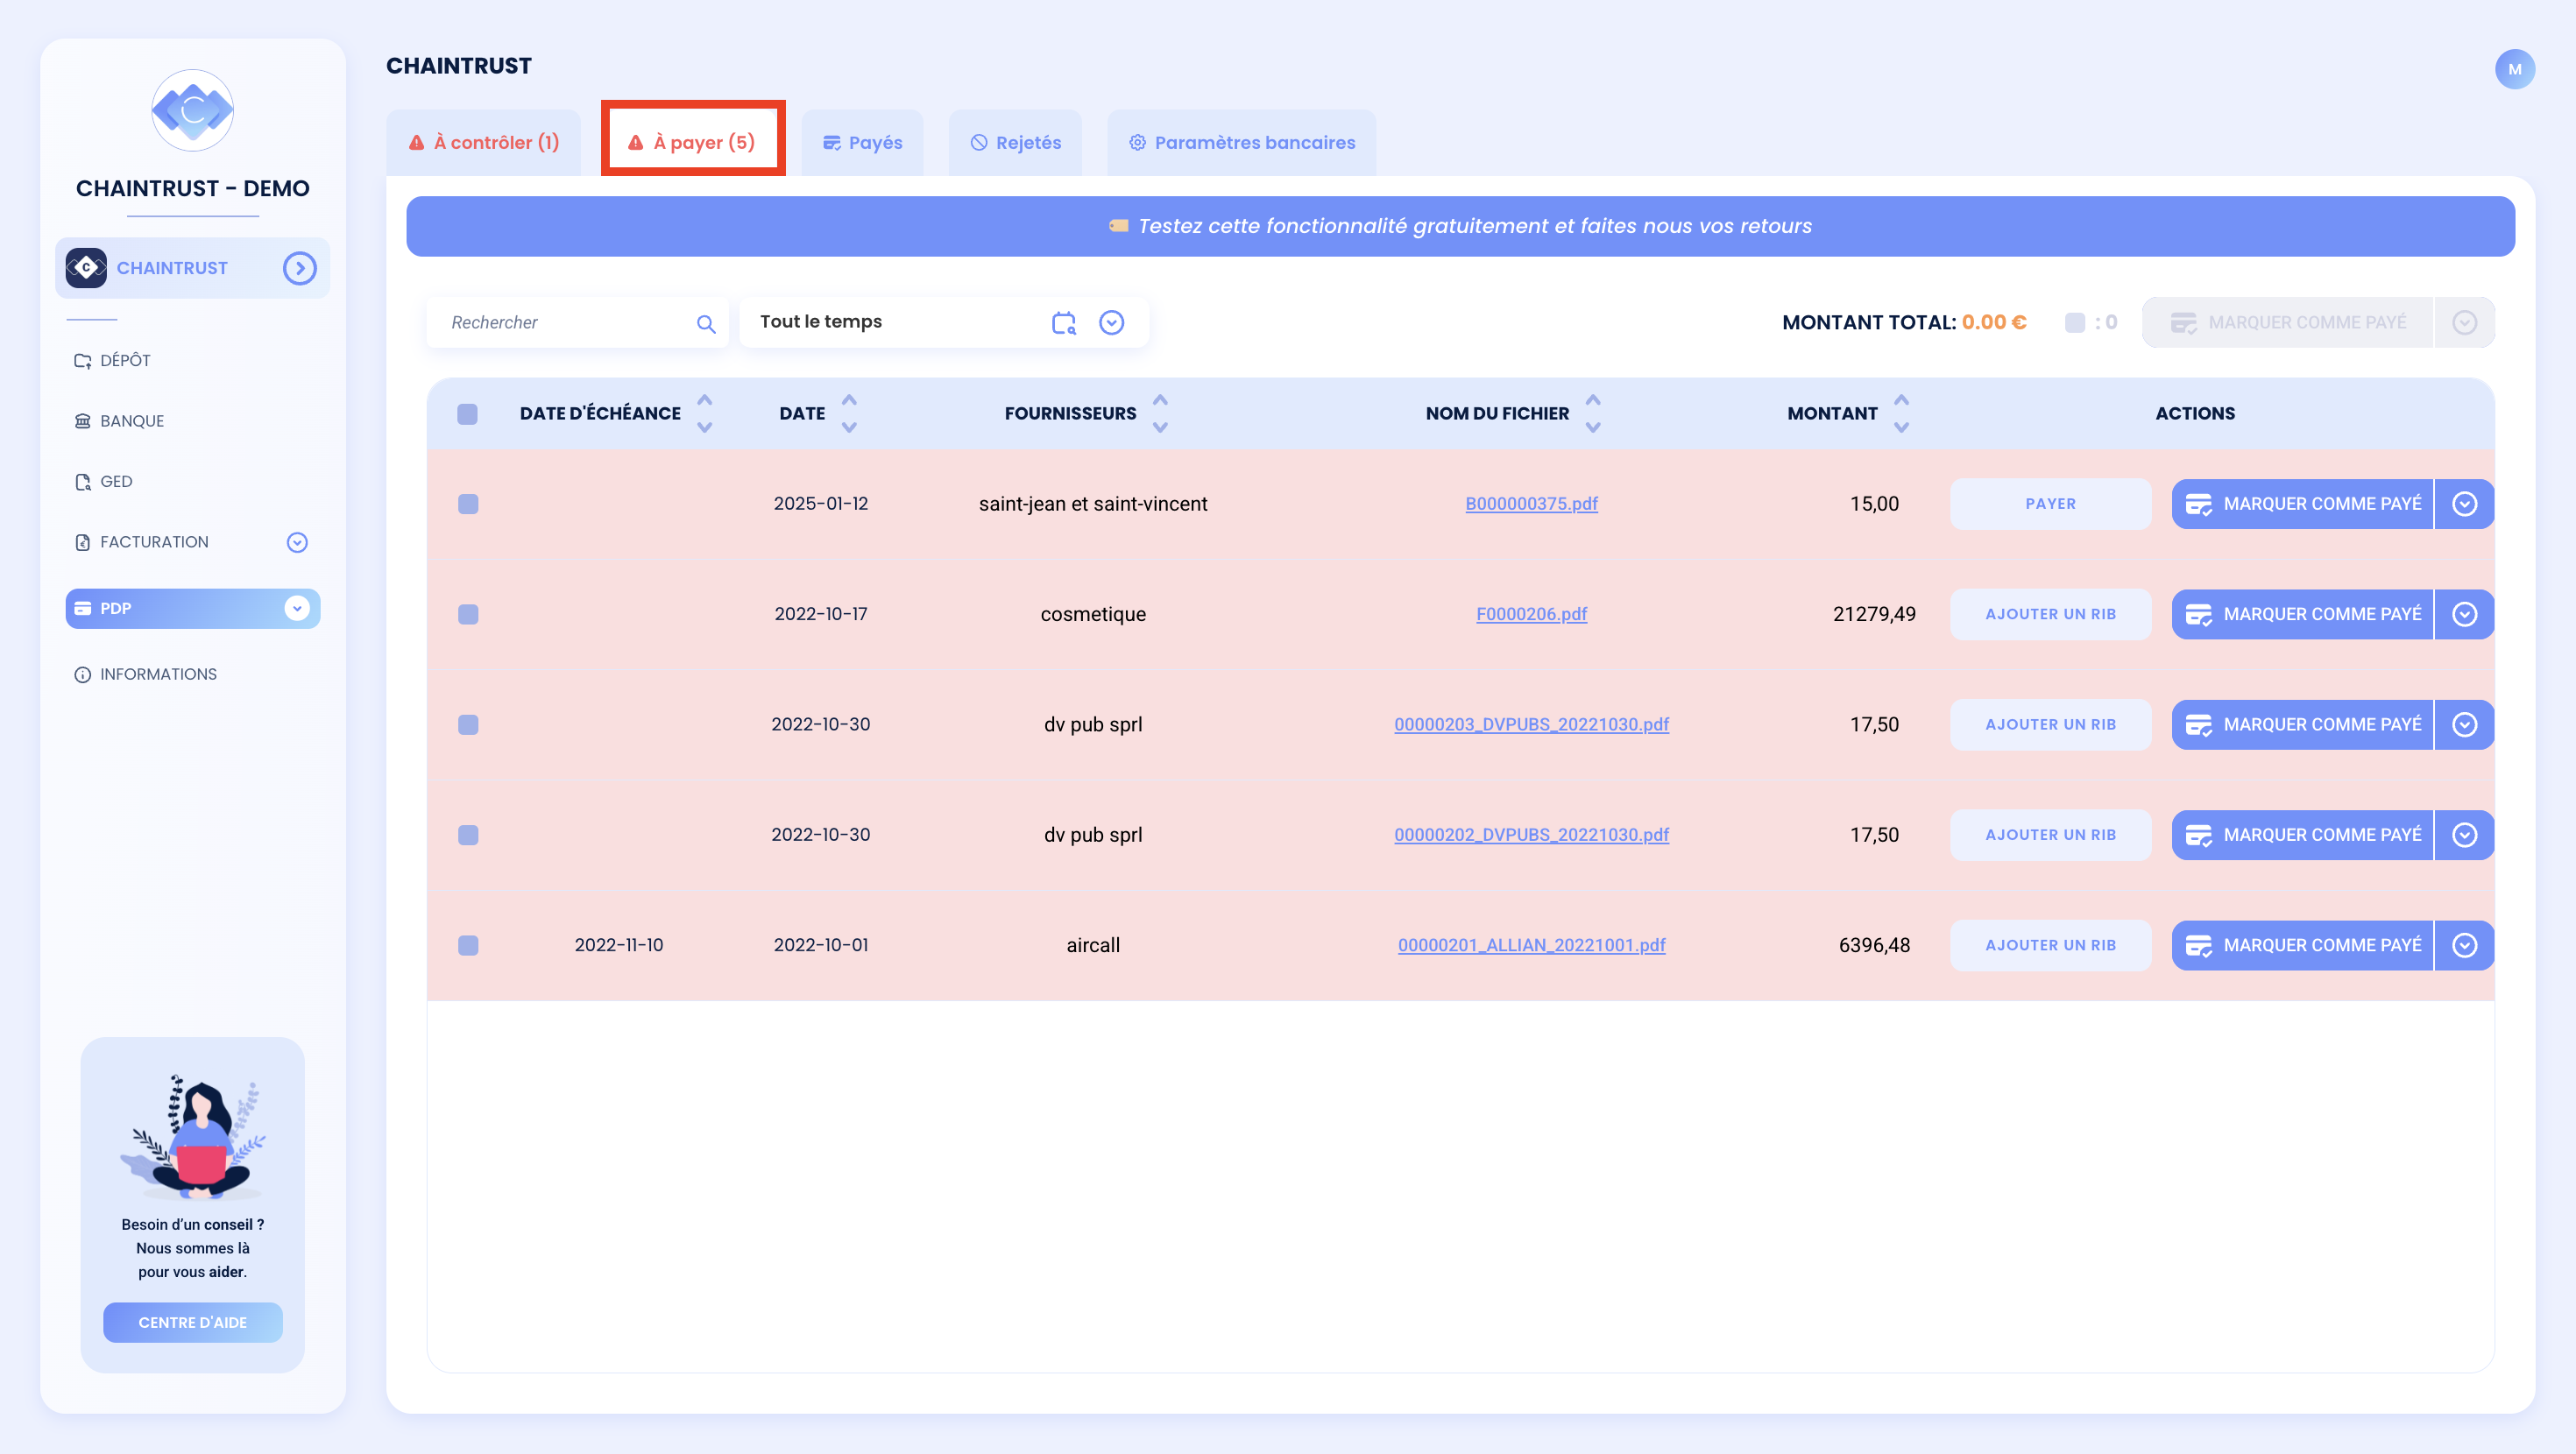
Task: Click the selected count checkbox near total
Action: (x=2075, y=323)
